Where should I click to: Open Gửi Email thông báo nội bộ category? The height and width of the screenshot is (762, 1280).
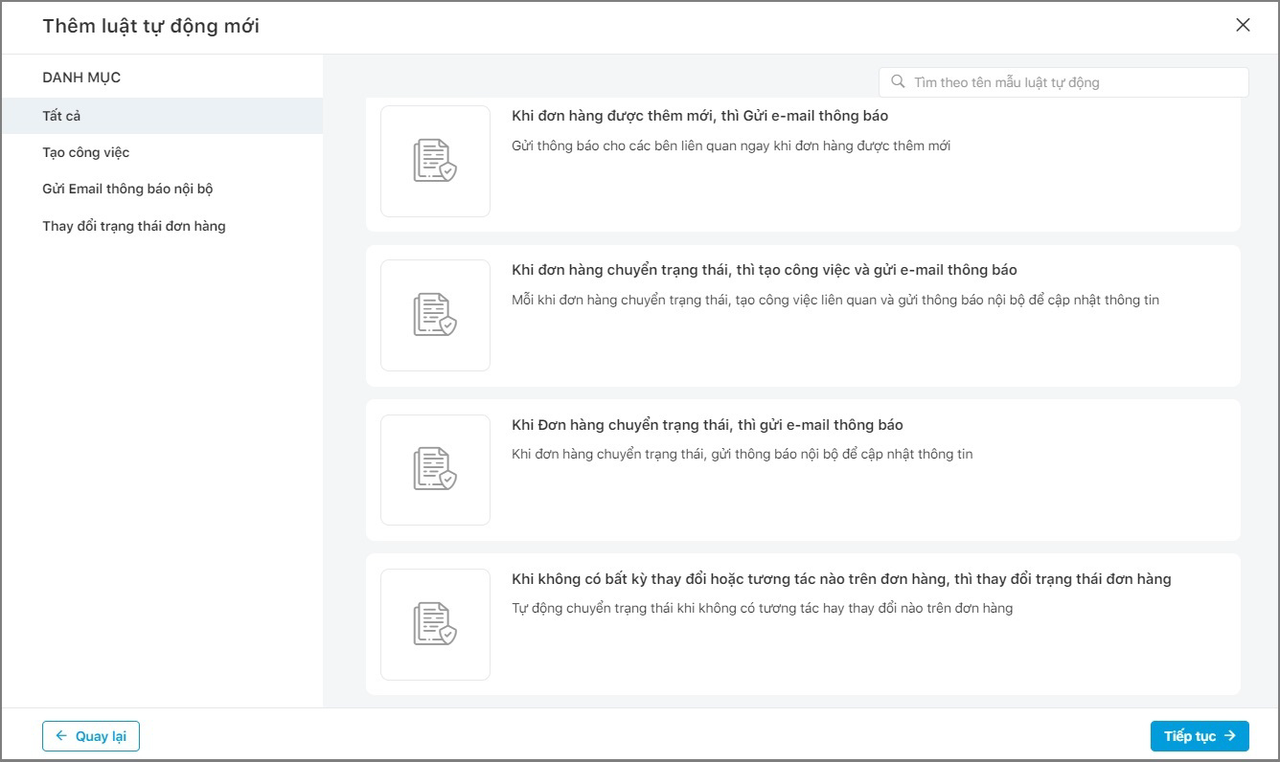tap(162, 189)
